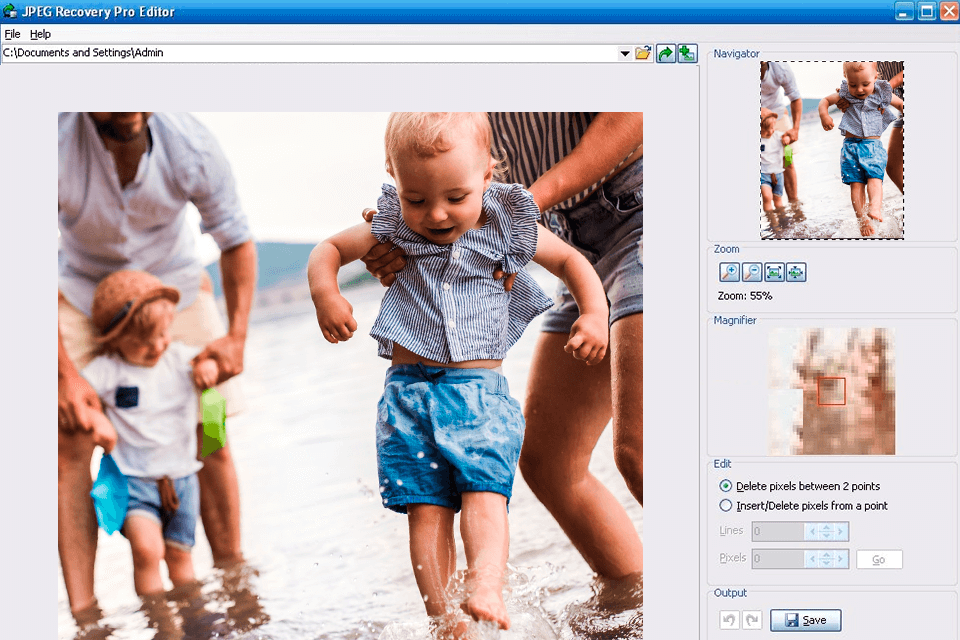Open the Help menu
960x640 pixels.
tap(41, 33)
